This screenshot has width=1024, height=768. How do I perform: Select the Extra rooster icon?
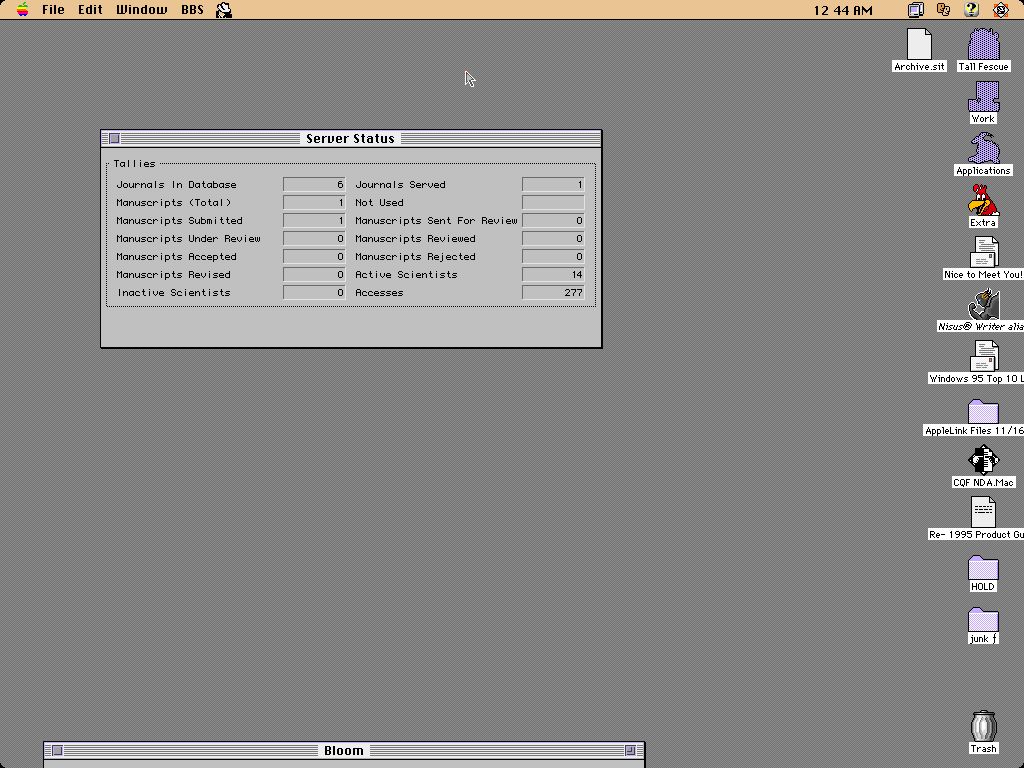(983, 201)
